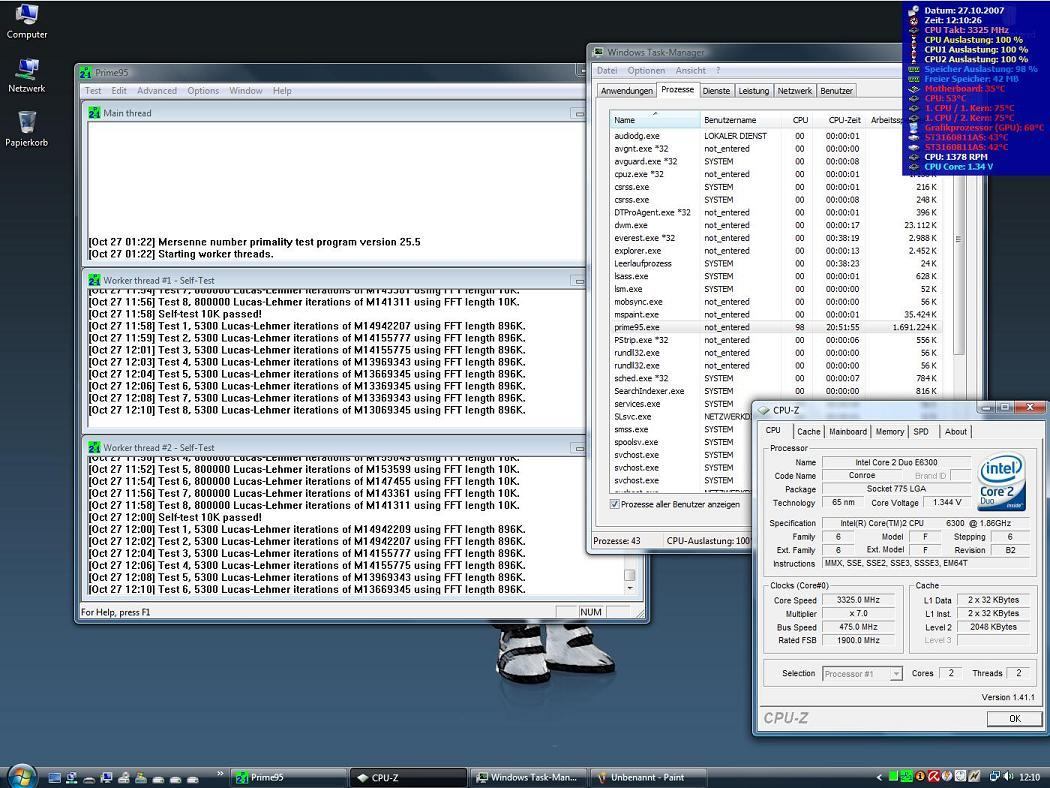This screenshot has width=1050, height=788.
Task: Click the Worker thread #2 scrollbar down arrow
Action: click(x=629, y=588)
